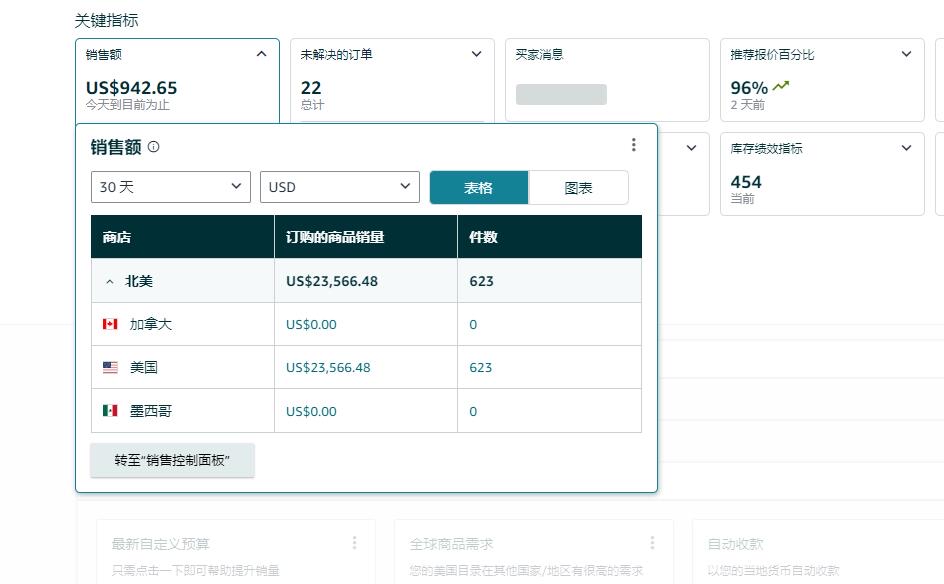Screen dimensions: 944x584
Task: Click the Mexico flag icon
Action: tap(110, 411)
